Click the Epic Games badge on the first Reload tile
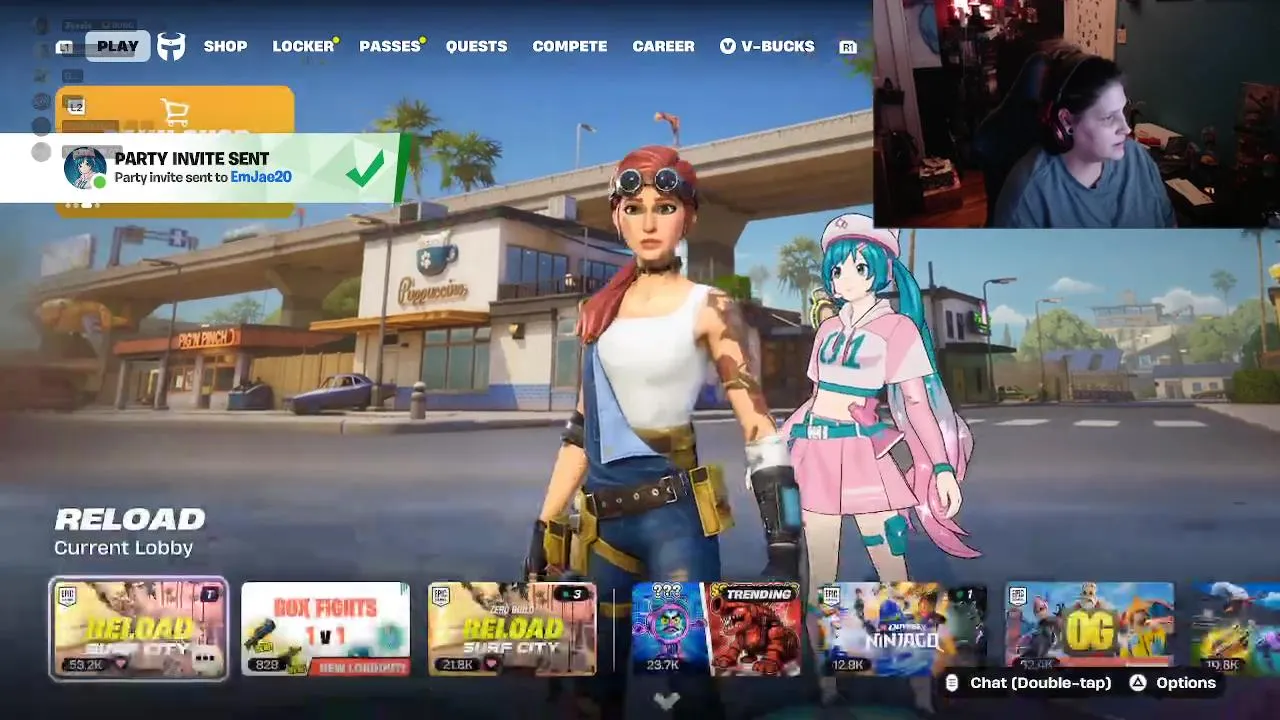Screen dimensions: 1280x720 click(67, 597)
